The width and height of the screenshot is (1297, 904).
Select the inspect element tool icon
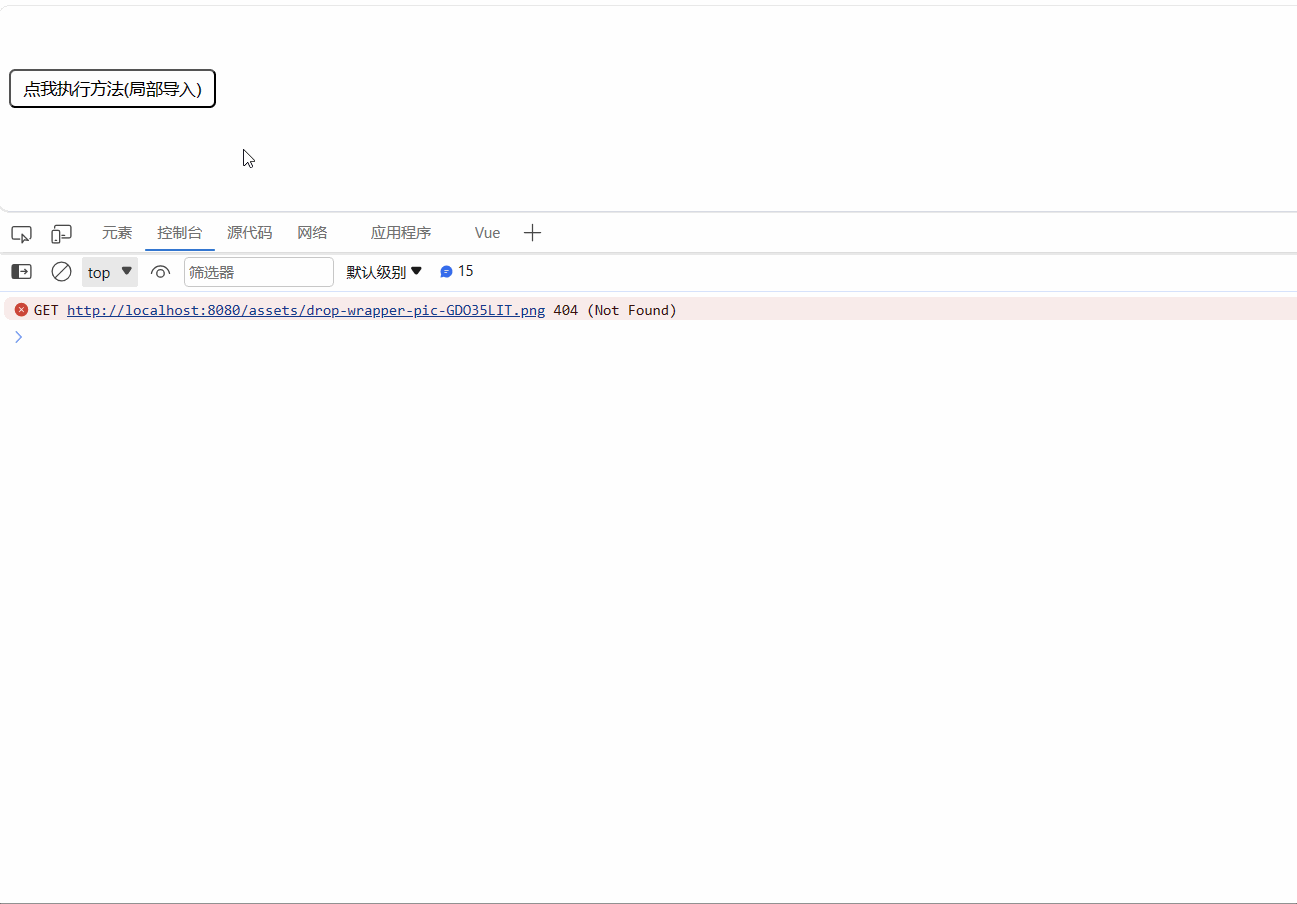click(21, 233)
